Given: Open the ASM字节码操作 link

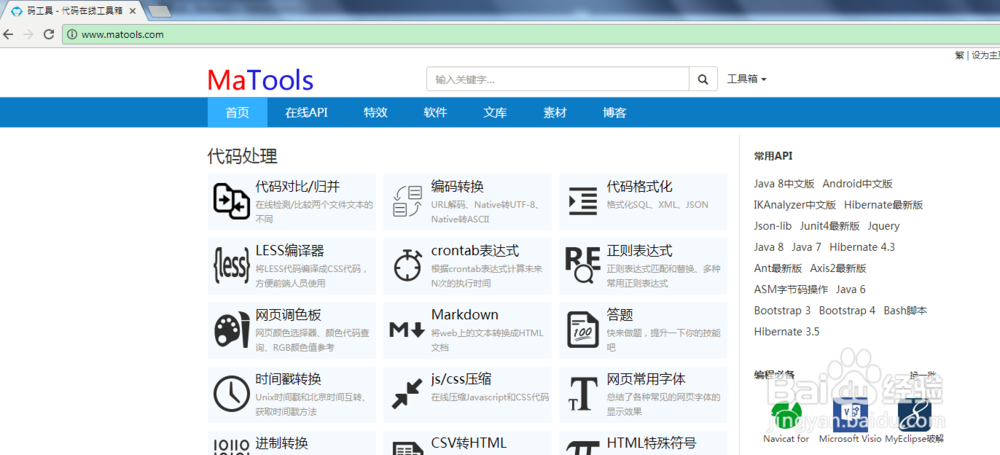Looking at the screenshot, I should pos(791,289).
